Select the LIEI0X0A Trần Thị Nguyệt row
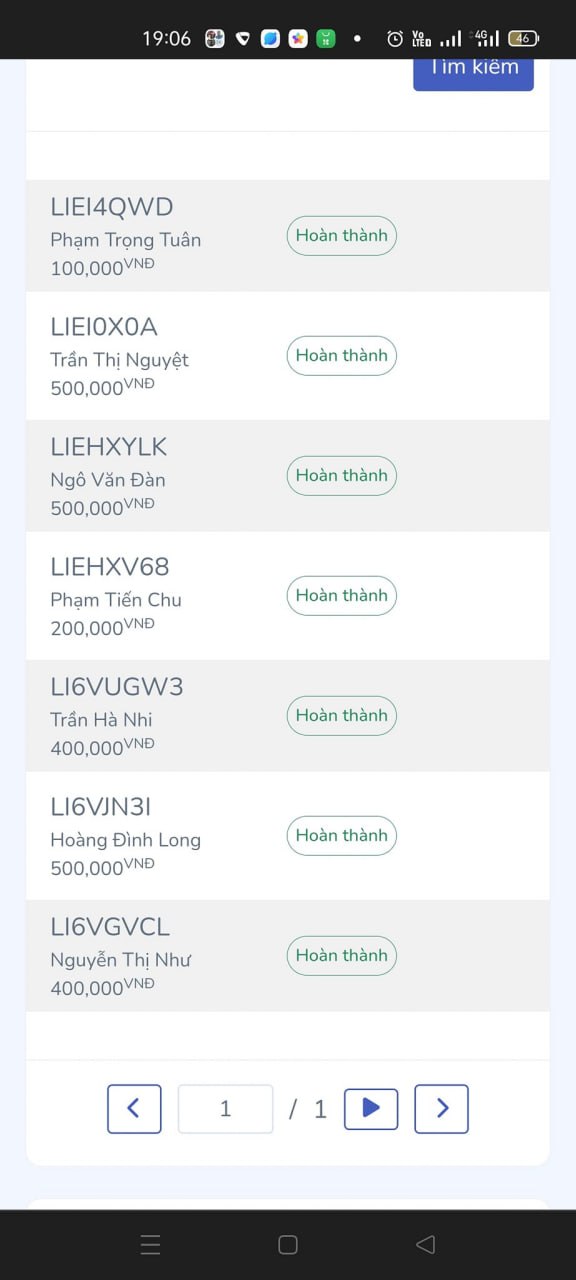The width and height of the screenshot is (576, 1280). click(x=288, y=356)
